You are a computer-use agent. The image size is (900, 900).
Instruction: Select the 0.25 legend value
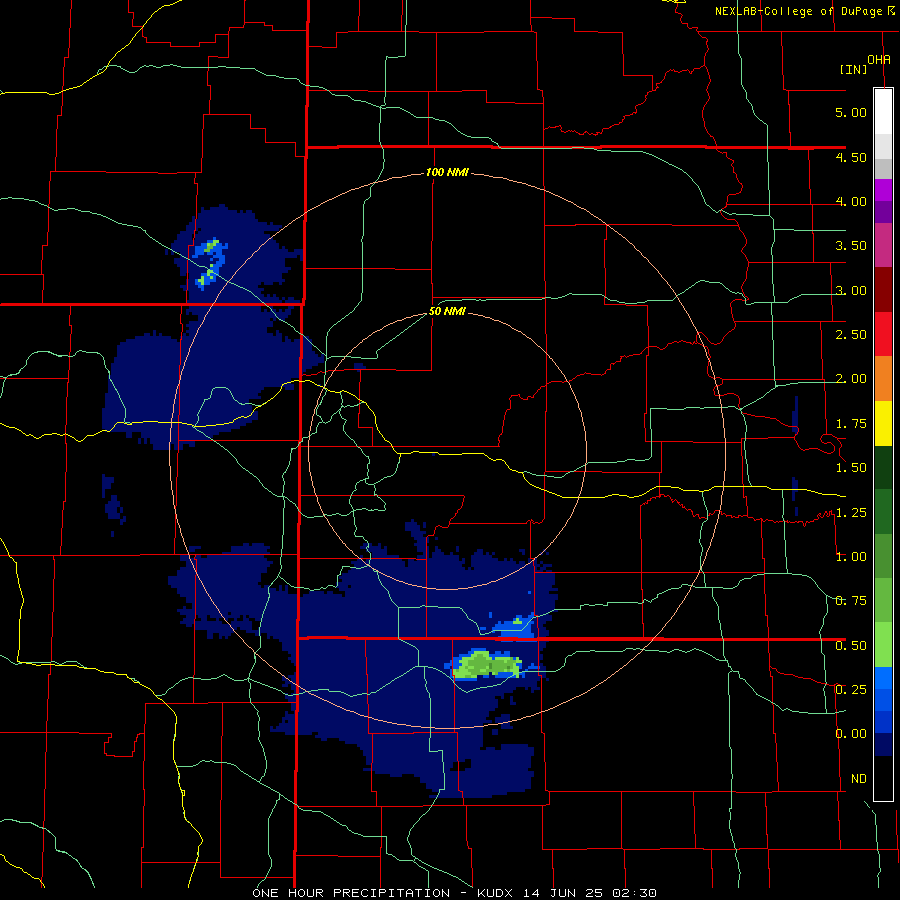[851, 689]
